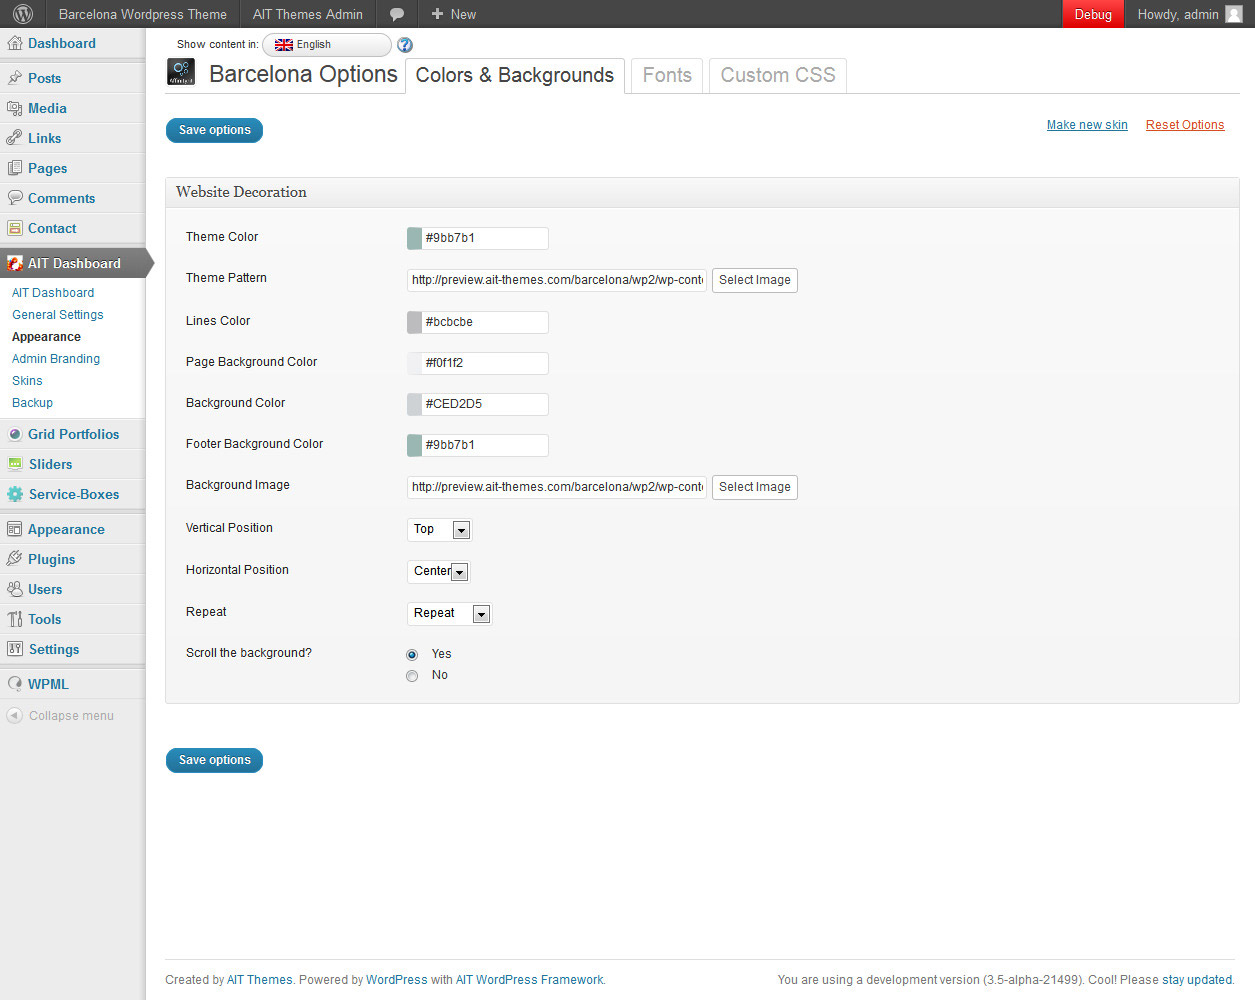1255x1000 pixels.
Task: Click the UK flag in language selector
Action: (284, 45)
